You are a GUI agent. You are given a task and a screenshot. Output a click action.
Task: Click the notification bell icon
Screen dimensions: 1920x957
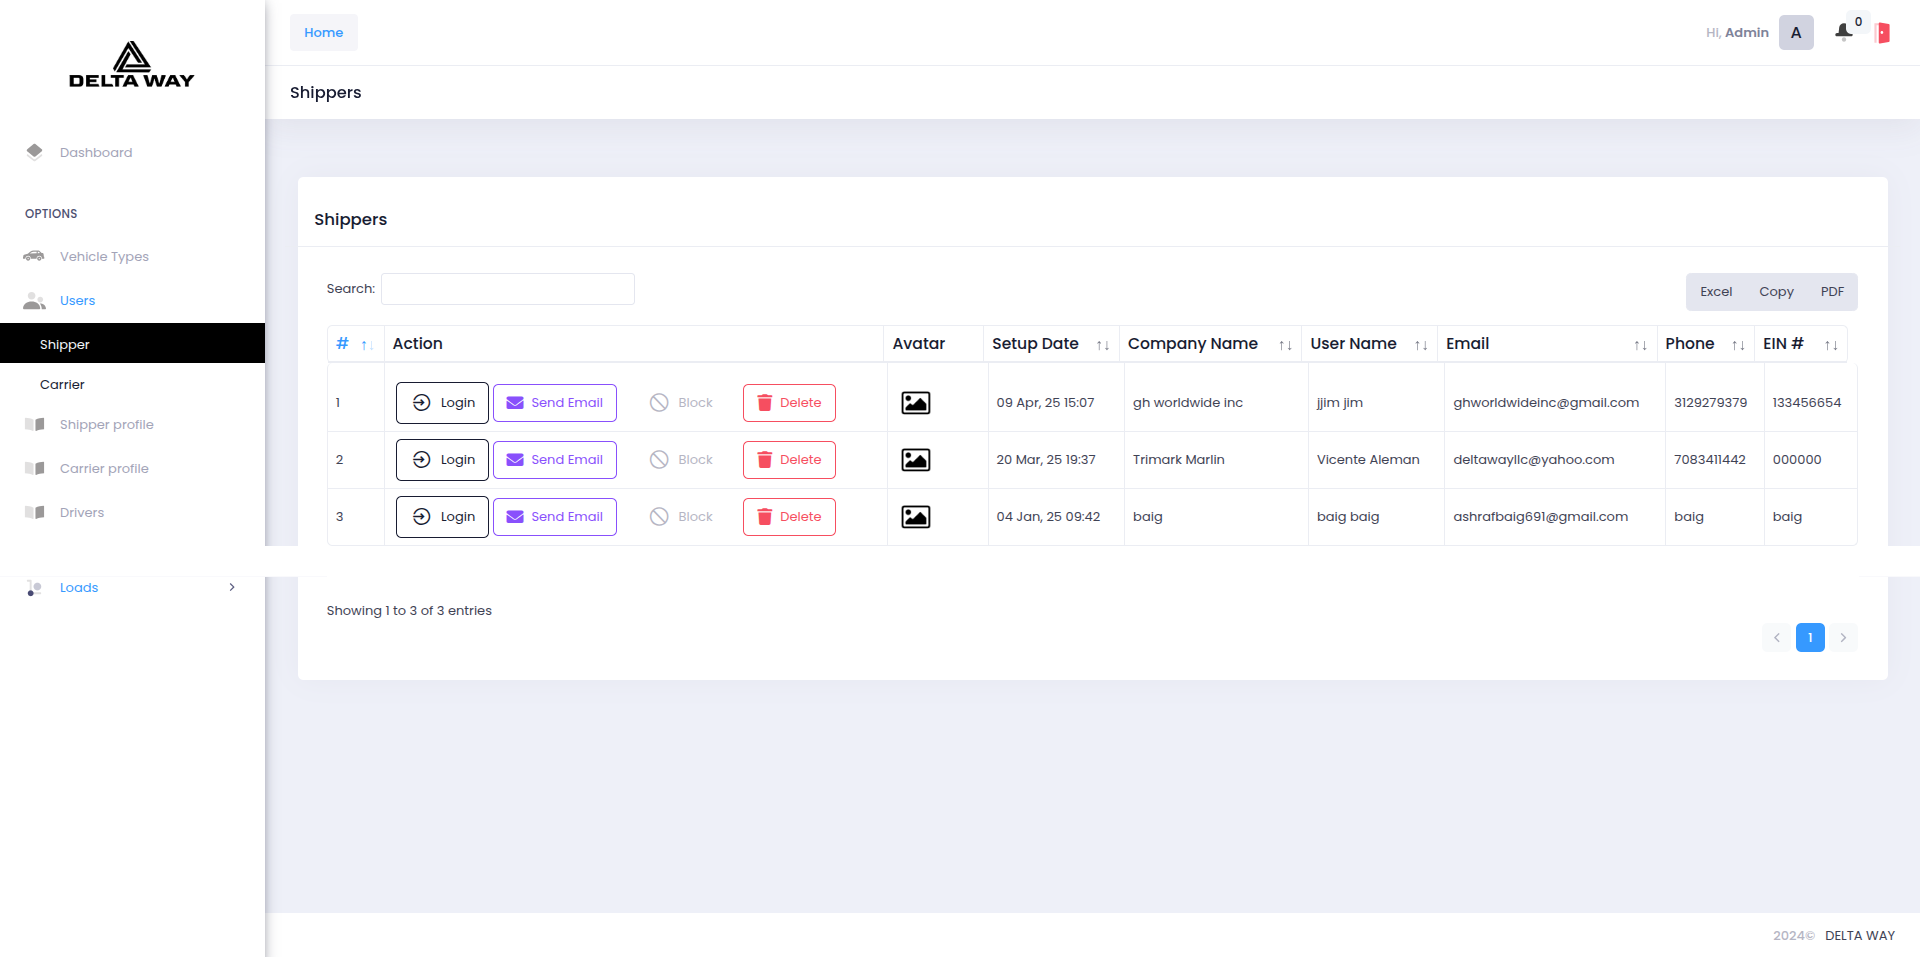1843,32
